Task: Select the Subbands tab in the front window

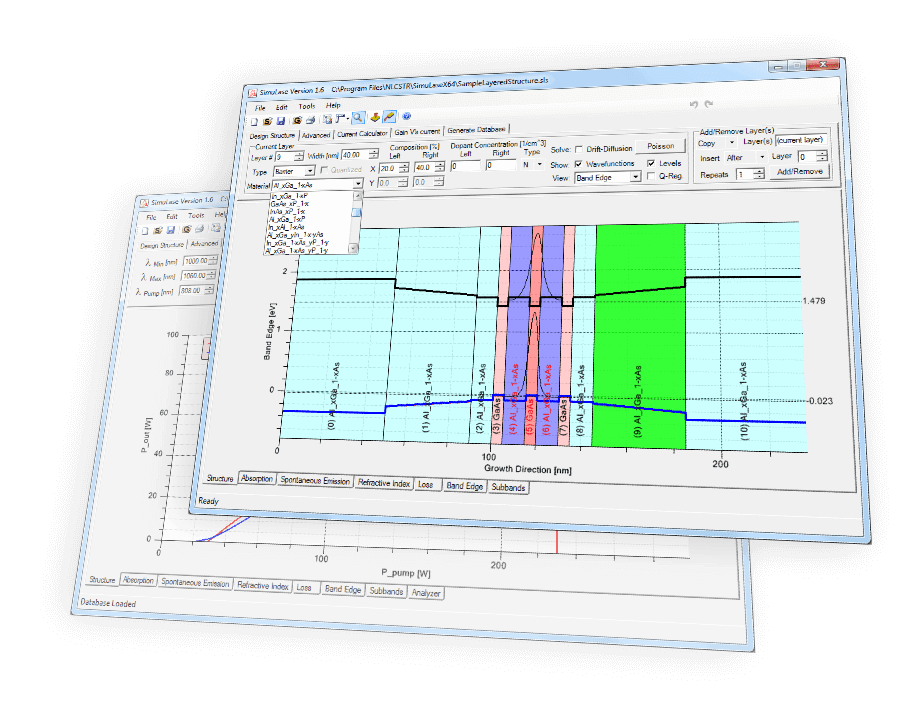Action: pyautogui.click(x=508, y=487)
